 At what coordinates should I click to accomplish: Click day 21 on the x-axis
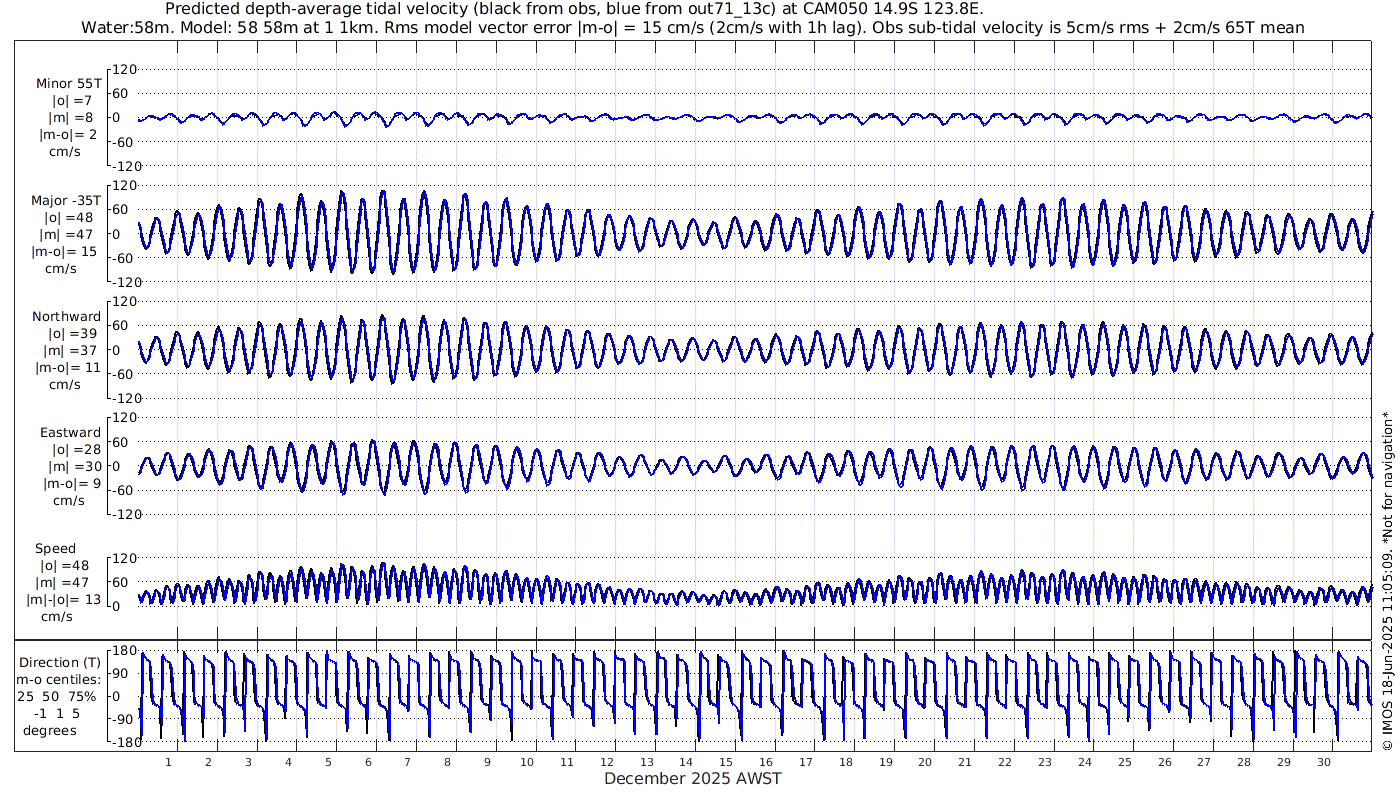click(x=965, y=762)
